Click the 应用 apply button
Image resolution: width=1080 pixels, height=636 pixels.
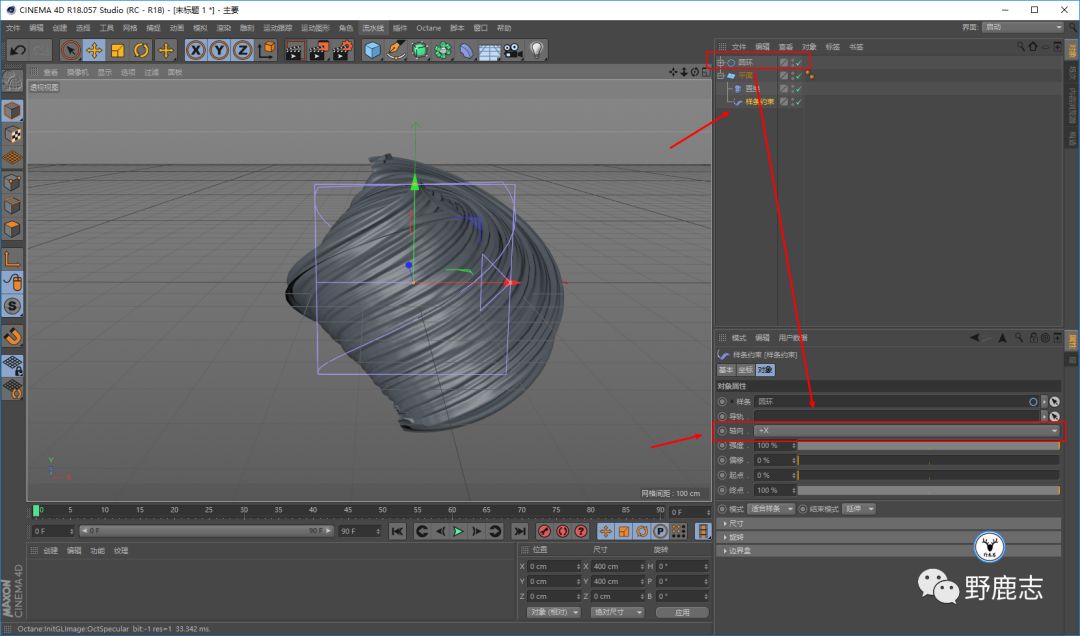[682, 612]
